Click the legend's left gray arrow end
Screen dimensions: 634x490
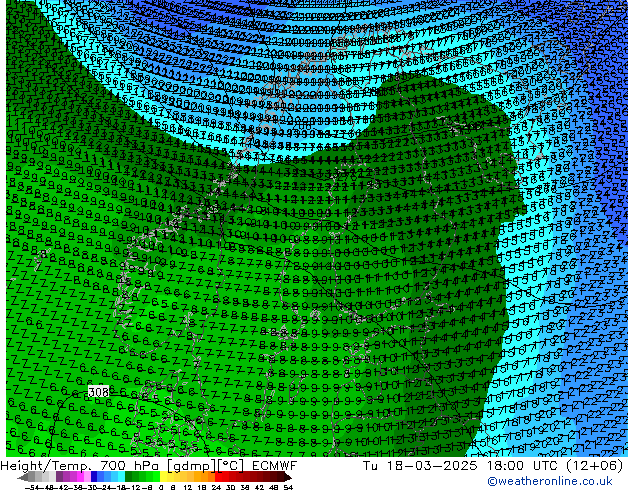point(23,477)
